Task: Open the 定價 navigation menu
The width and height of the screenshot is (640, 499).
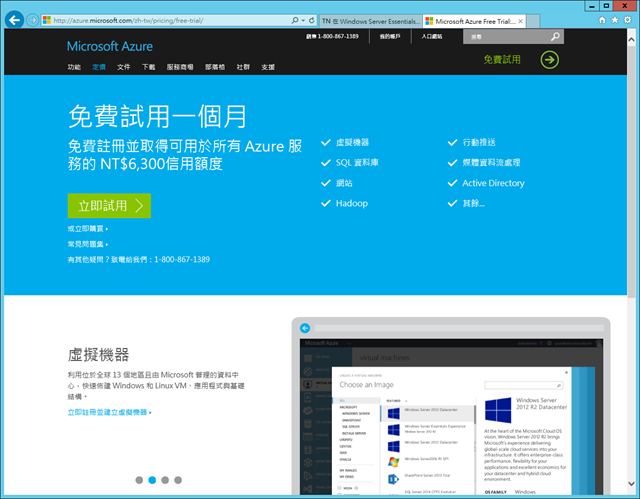Action: 99,67
